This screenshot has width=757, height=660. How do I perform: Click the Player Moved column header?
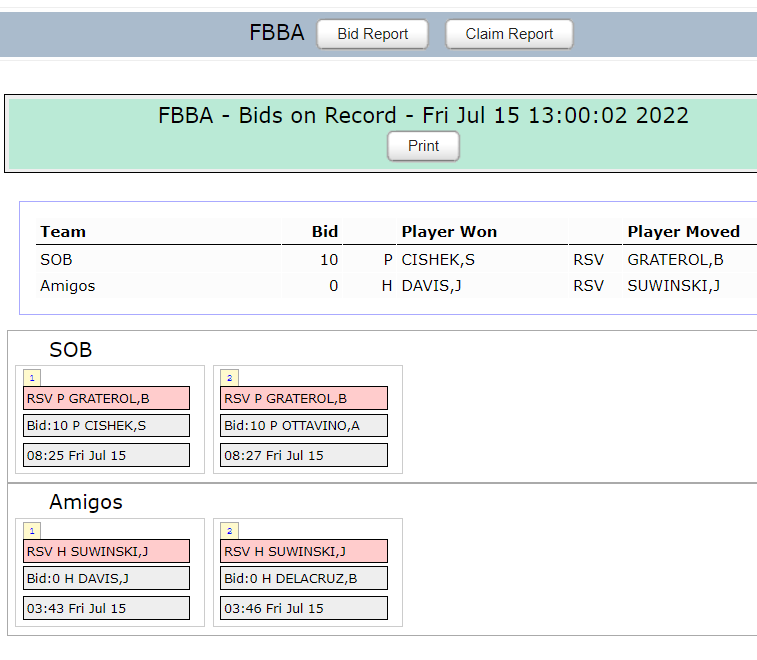pos(683,231)
